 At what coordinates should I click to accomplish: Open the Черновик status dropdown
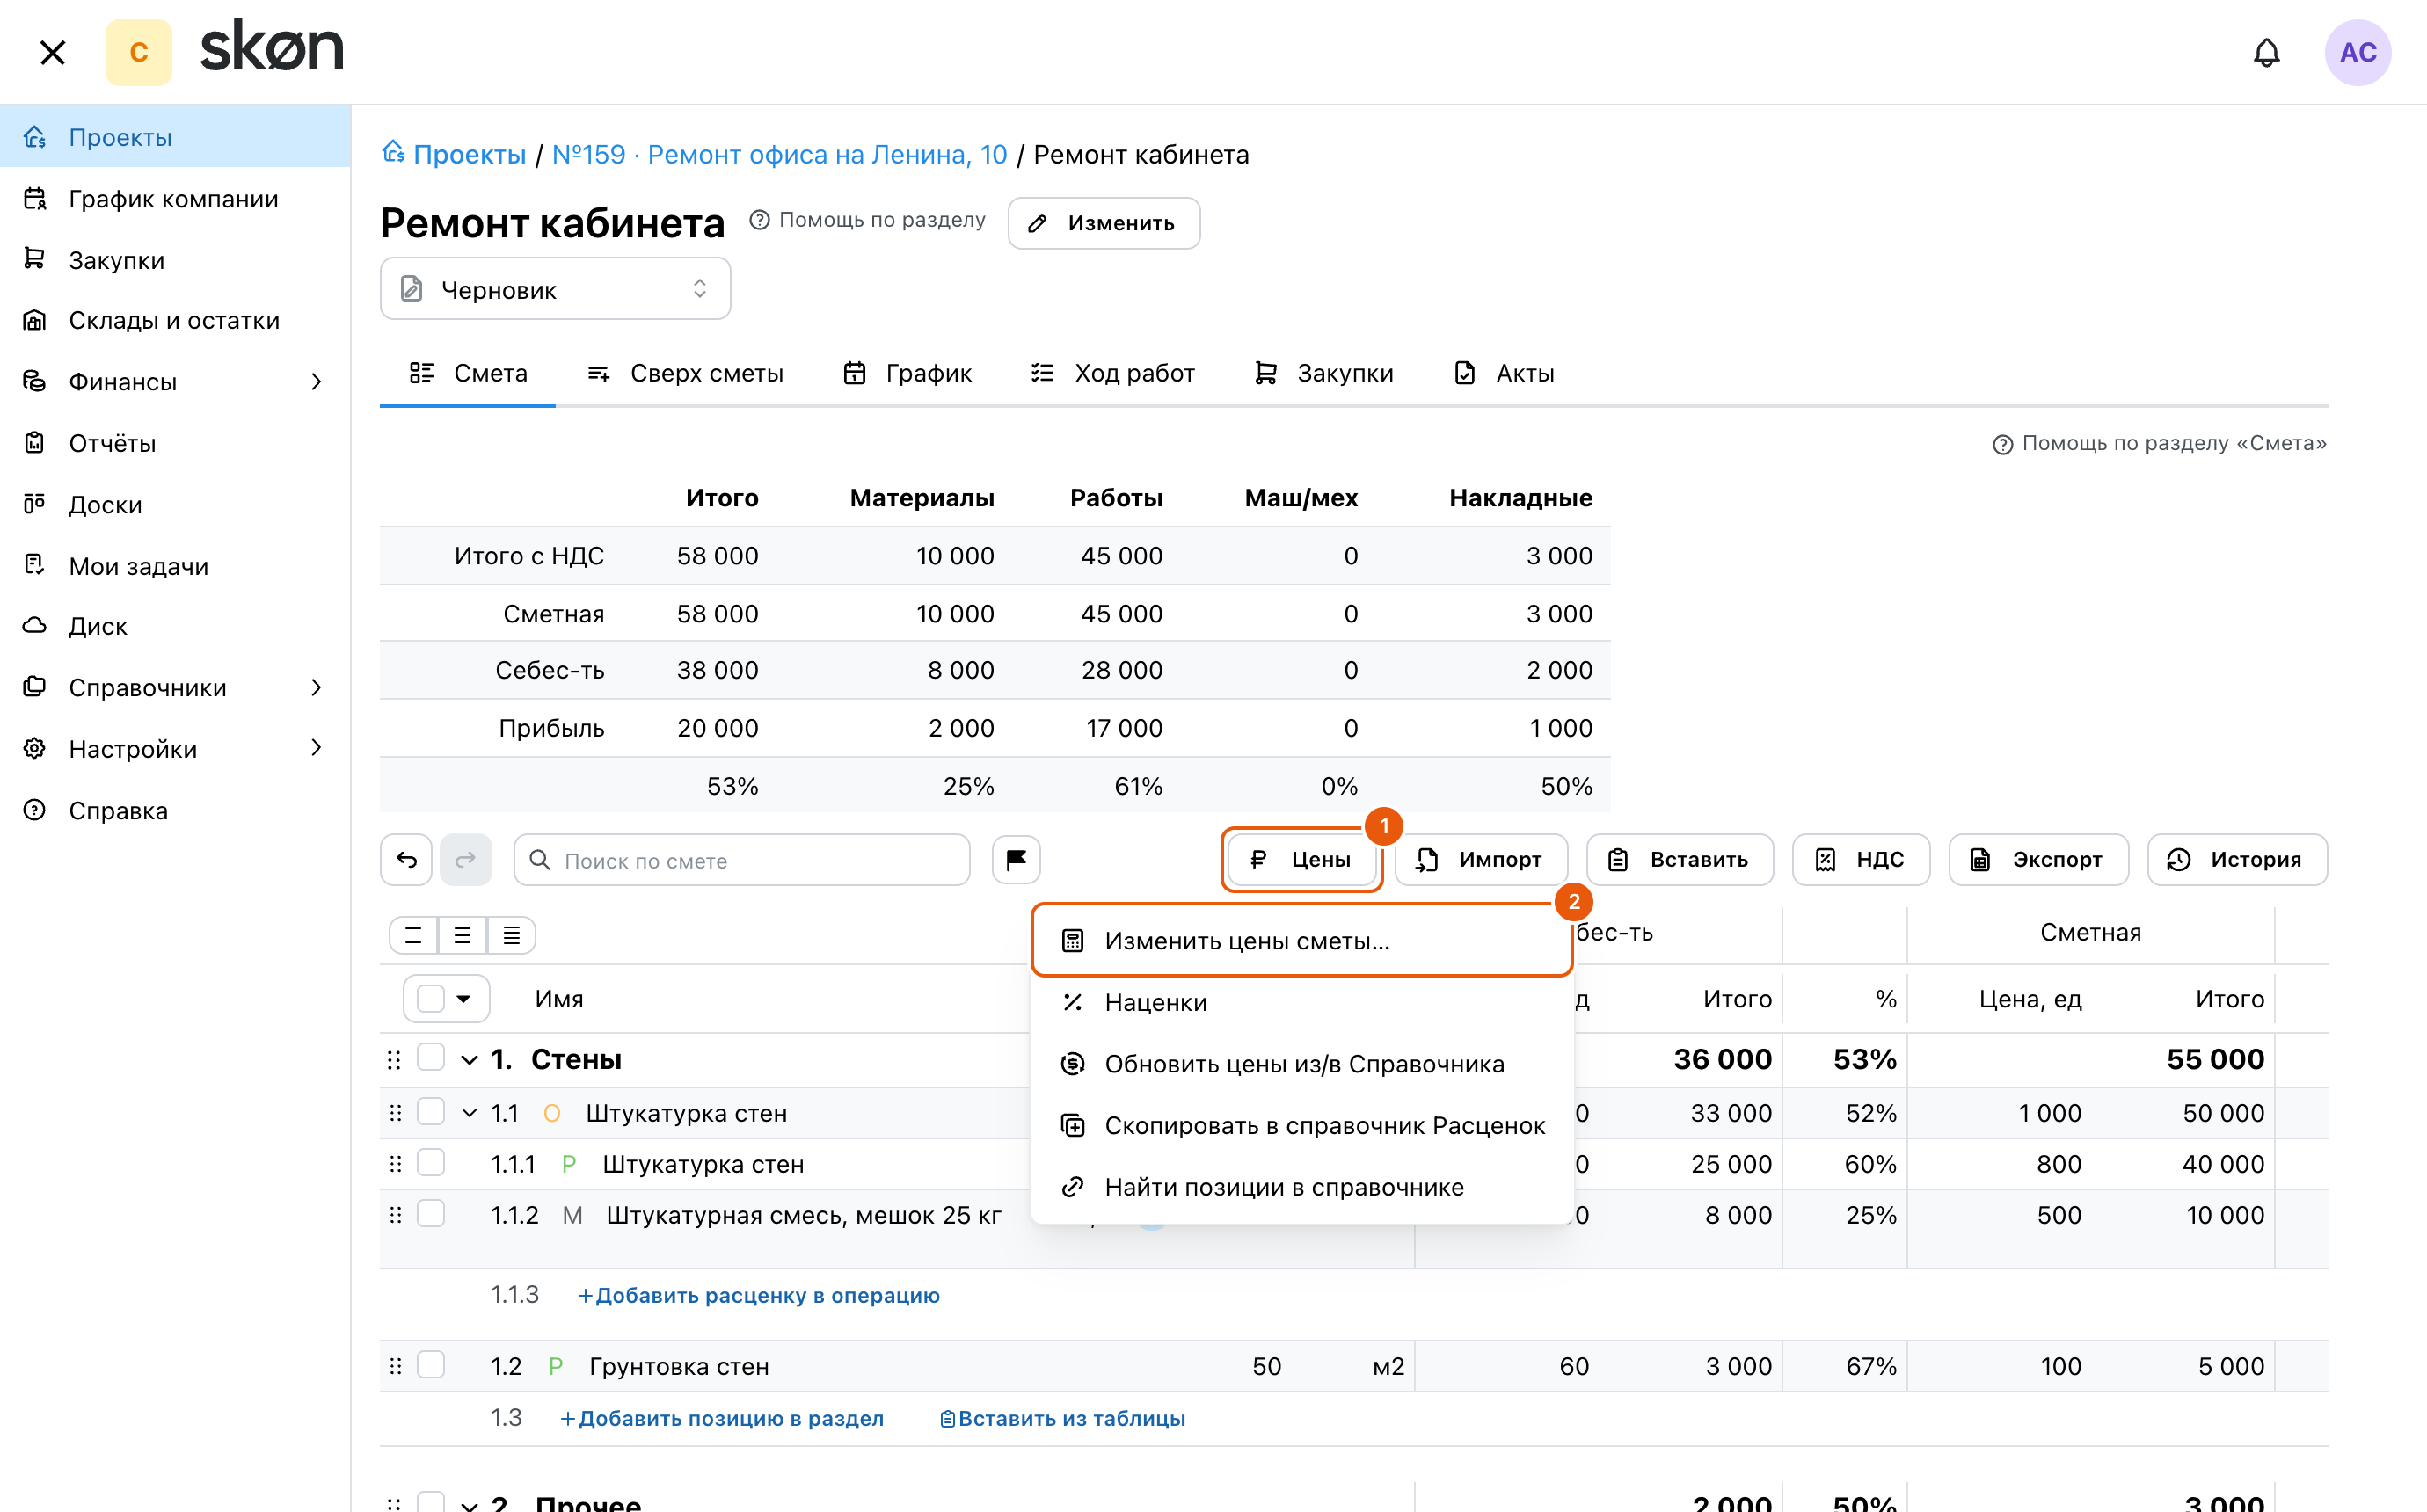555,289
